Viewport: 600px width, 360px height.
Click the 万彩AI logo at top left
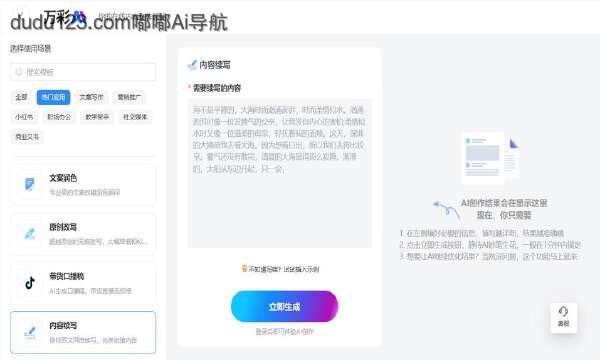coord(65,18)
